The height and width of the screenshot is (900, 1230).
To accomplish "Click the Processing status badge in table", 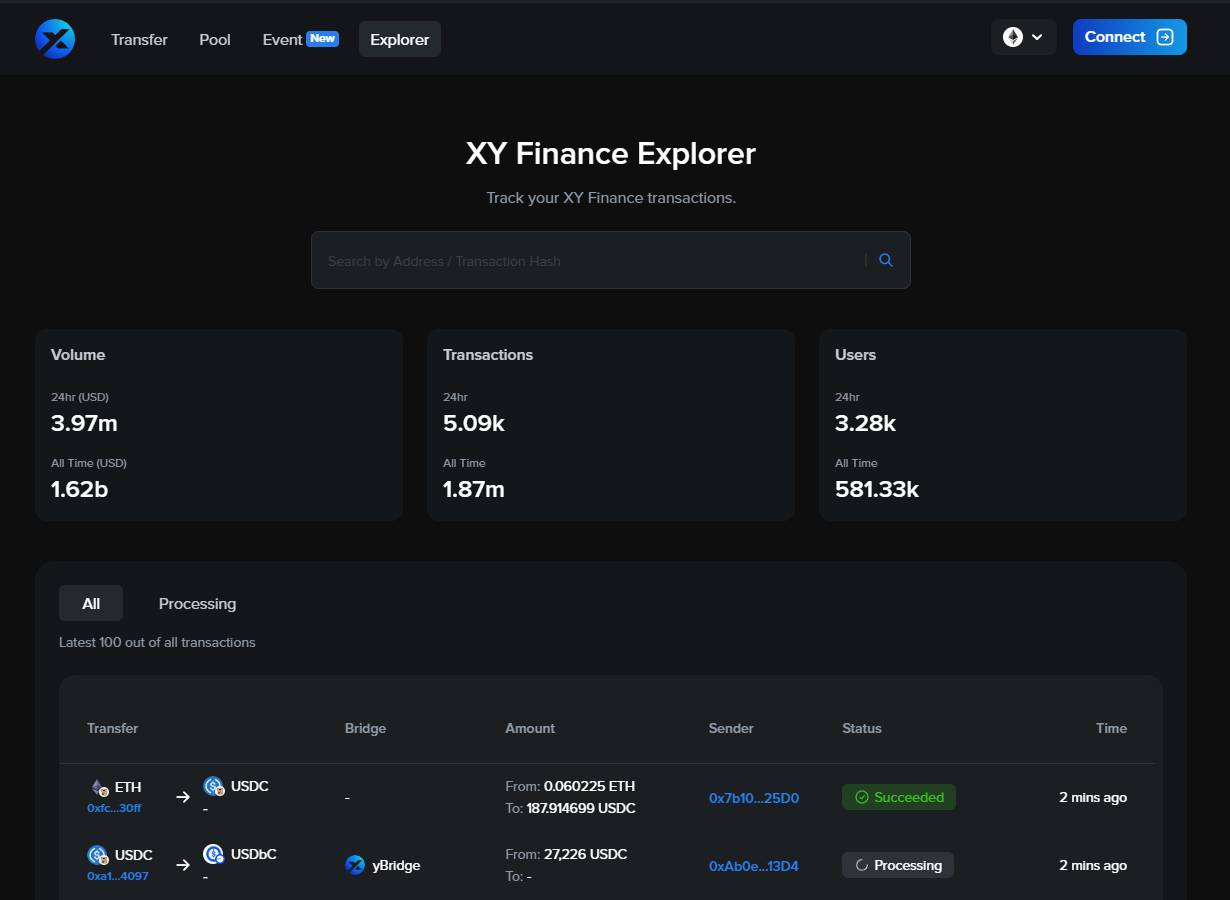I will pos(898,865).
